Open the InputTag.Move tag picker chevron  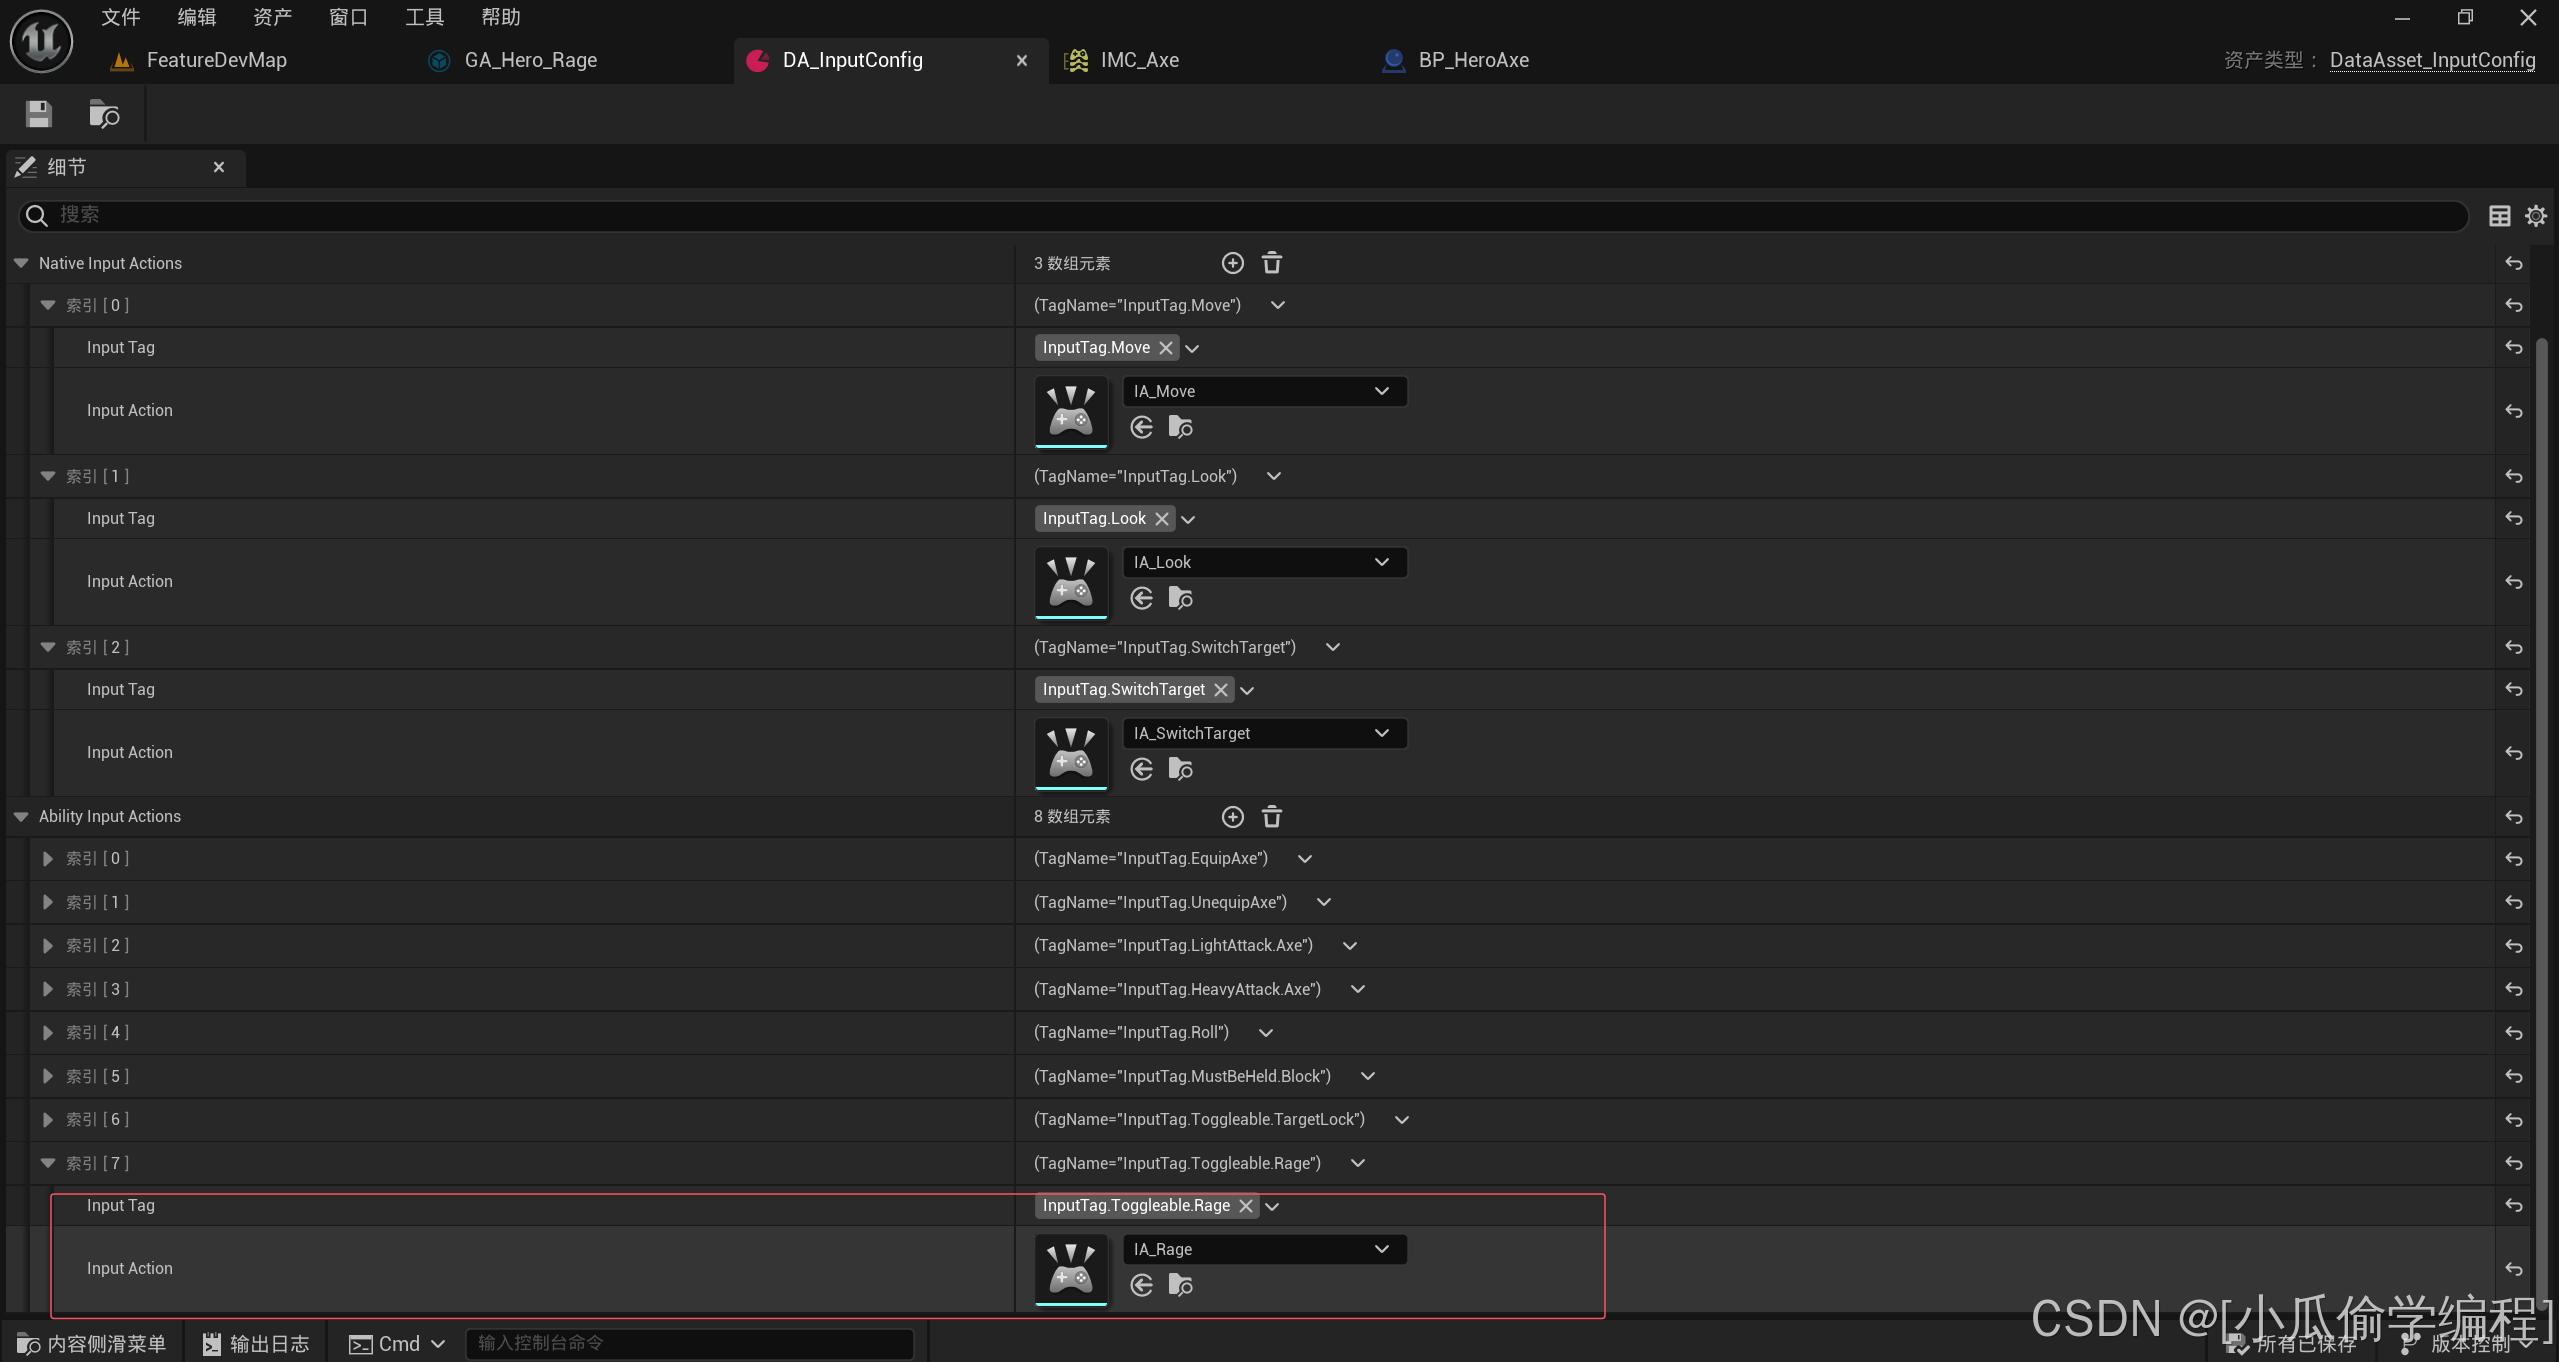[1192, 349]
